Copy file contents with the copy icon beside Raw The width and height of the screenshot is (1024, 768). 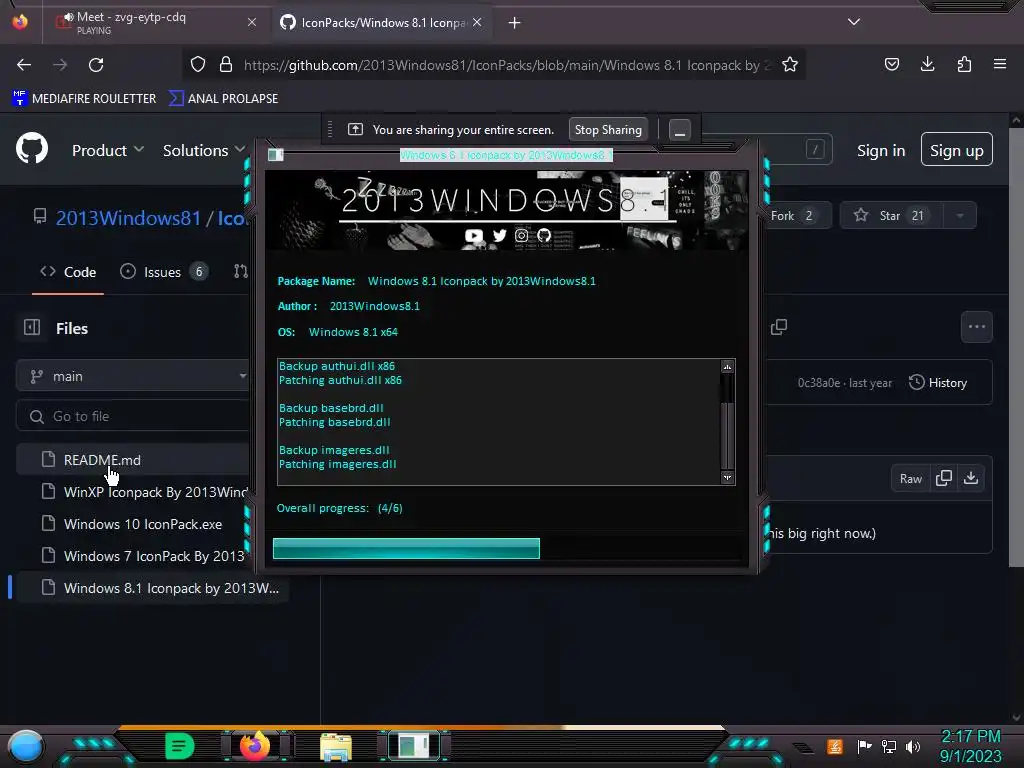pos(944,478)
